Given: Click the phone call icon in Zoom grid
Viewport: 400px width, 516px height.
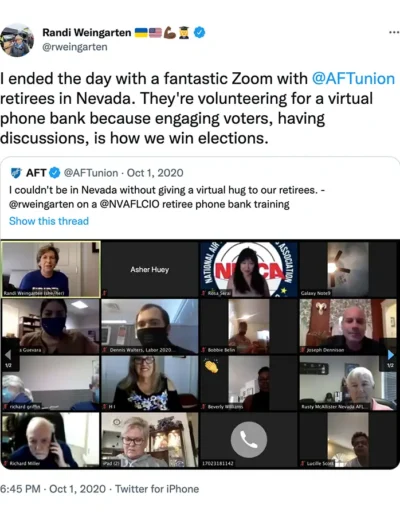Looking at the screenshot, I should pos(249,440).
